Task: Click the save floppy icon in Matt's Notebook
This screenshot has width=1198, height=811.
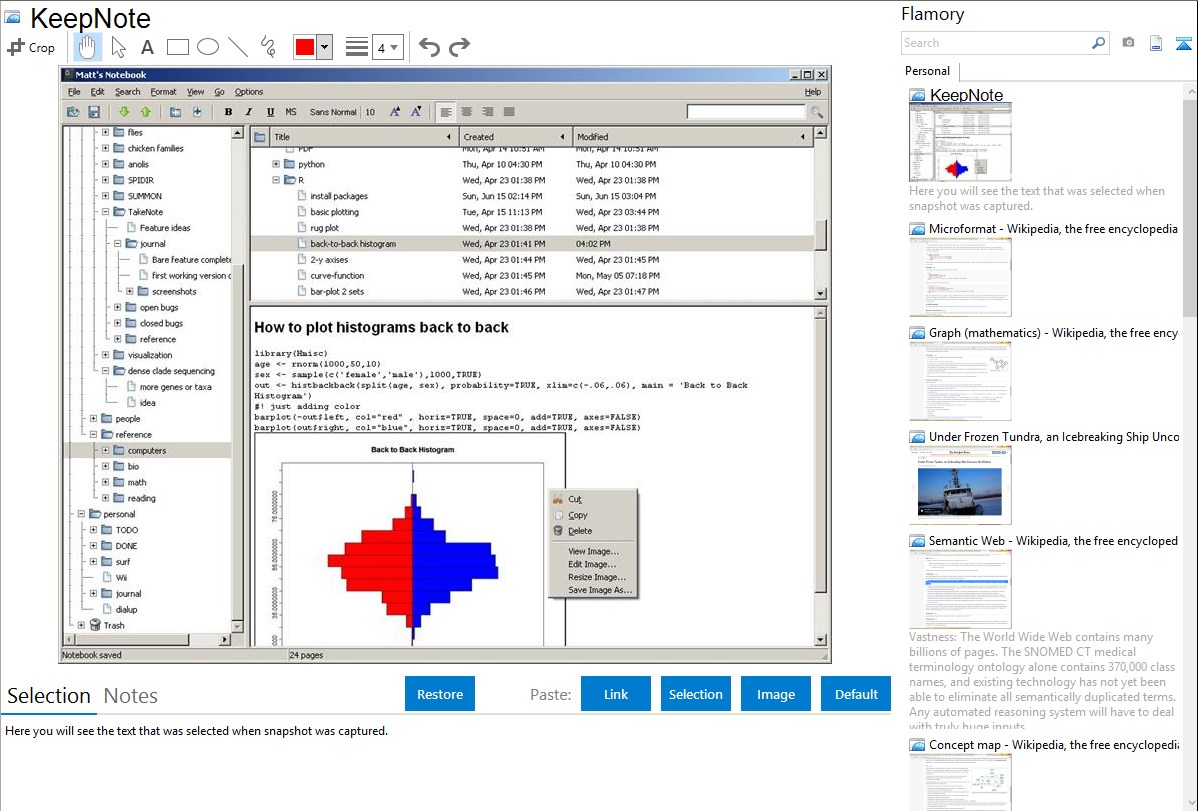Action: coord(94,112)
